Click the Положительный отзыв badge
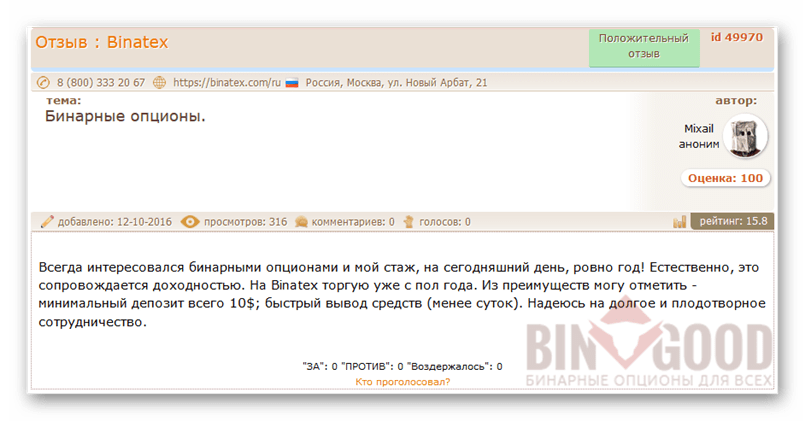 644,46
